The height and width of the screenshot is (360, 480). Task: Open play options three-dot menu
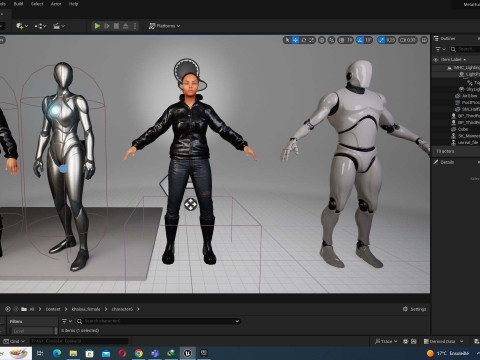coord(135,26)
